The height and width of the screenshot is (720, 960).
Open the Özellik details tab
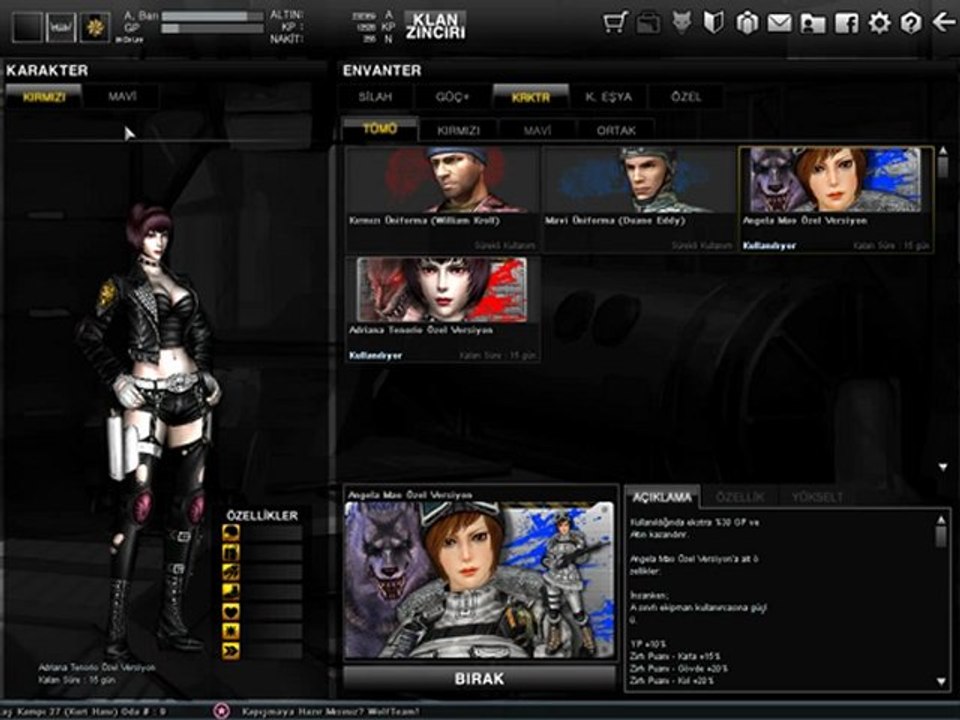(x=740, y=497)
